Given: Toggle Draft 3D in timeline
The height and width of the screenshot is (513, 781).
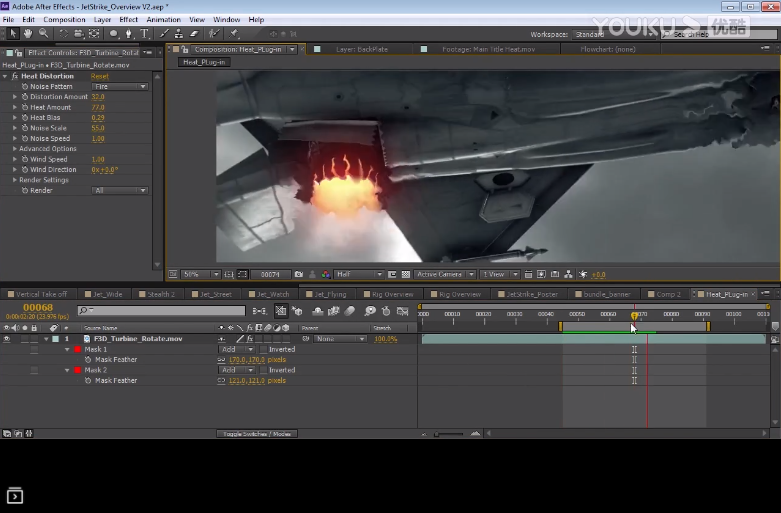Looking at the screenshot, I should point(297,311).
